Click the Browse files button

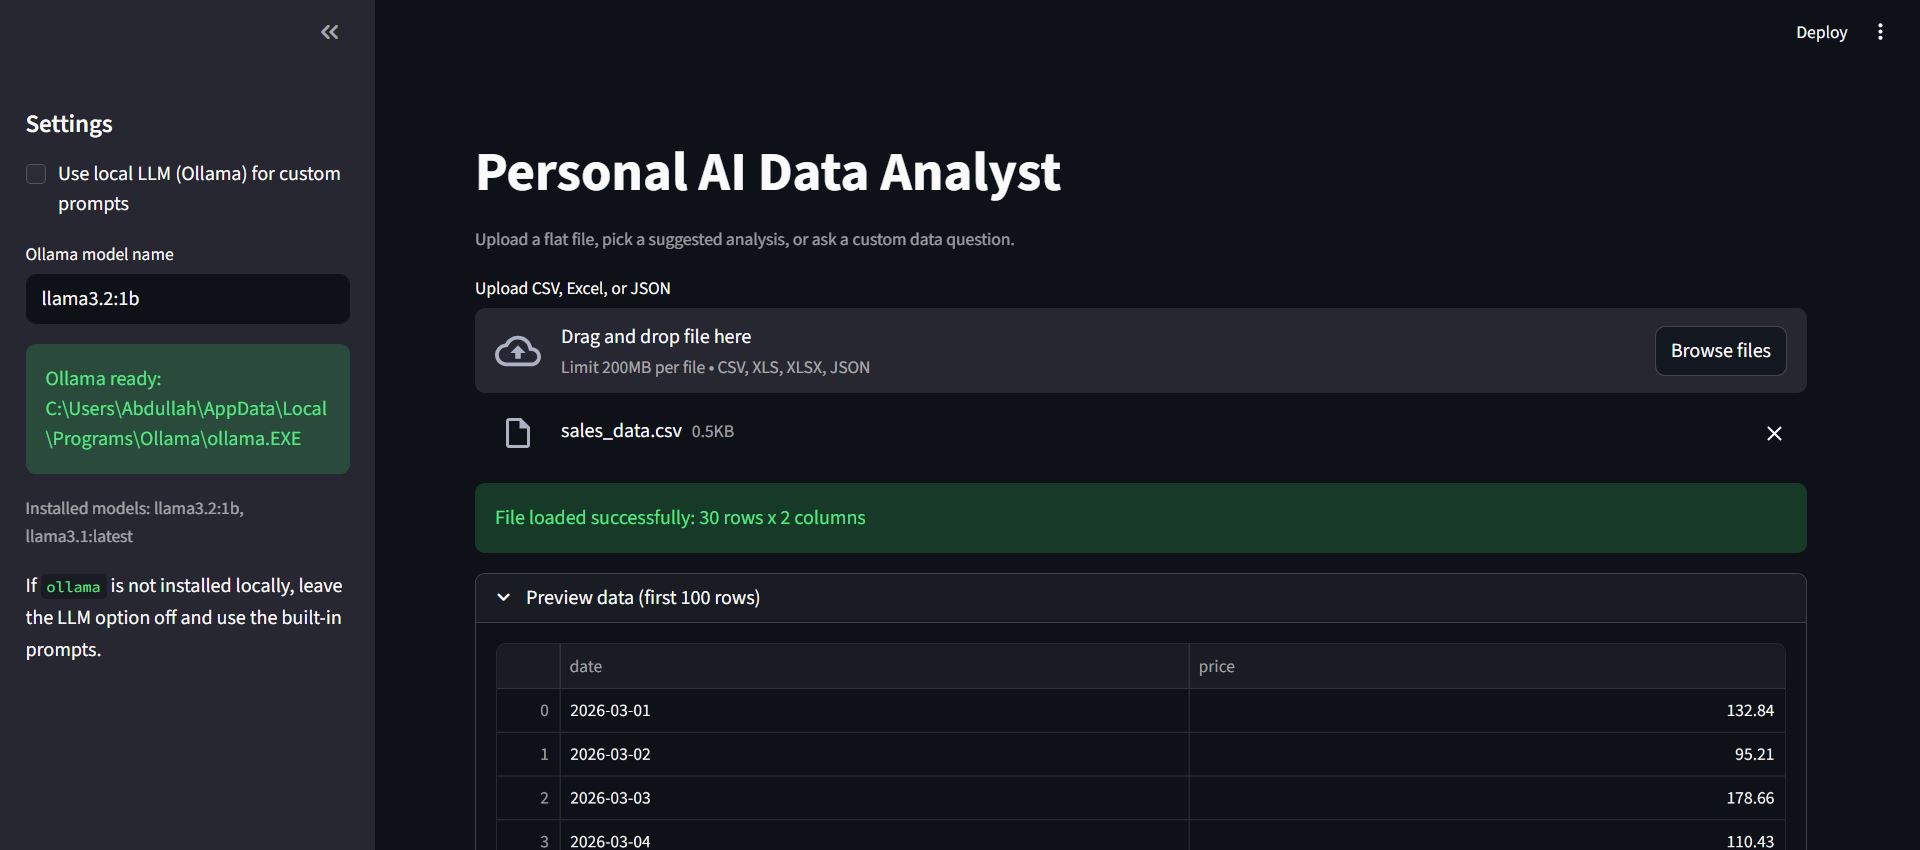point(1719,351)
